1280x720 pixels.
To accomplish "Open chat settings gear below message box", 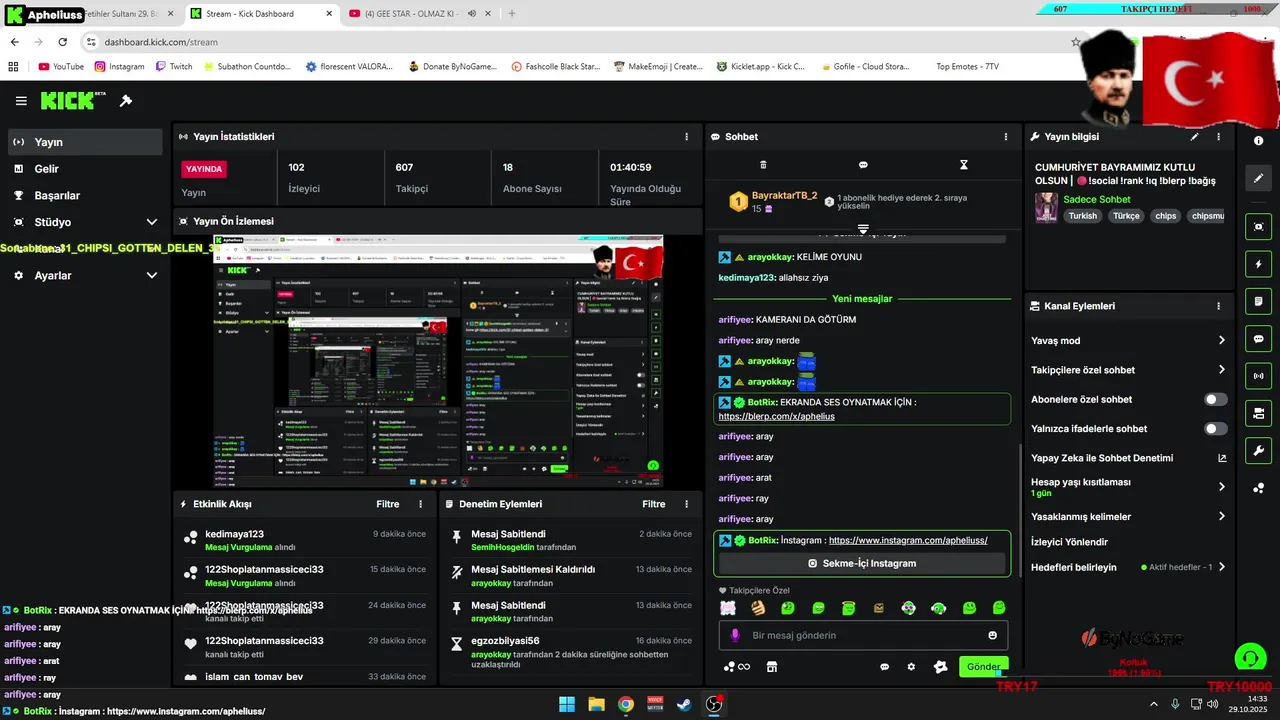I will point(911,667).
